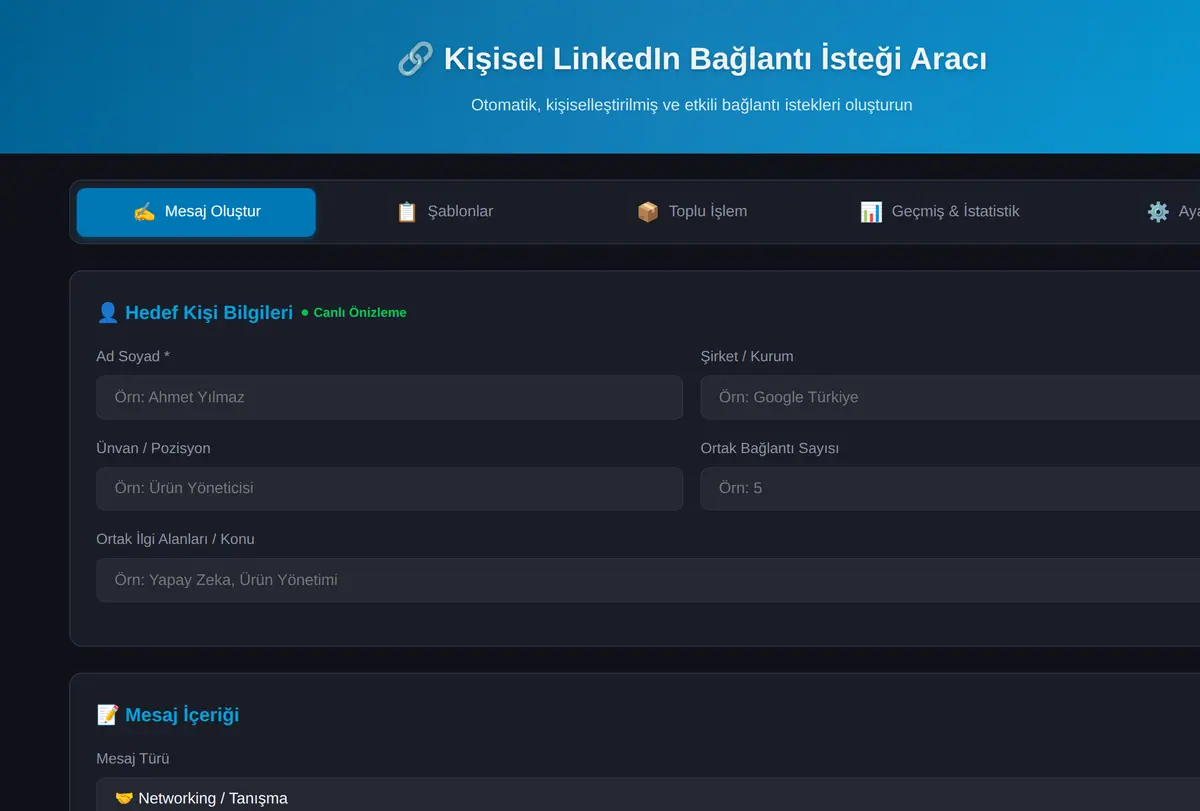The height and width of the screenshot is (811, 1200).
Task: Click the memo icon beside Mesaj İçeriği
Action: pos(108,715)
